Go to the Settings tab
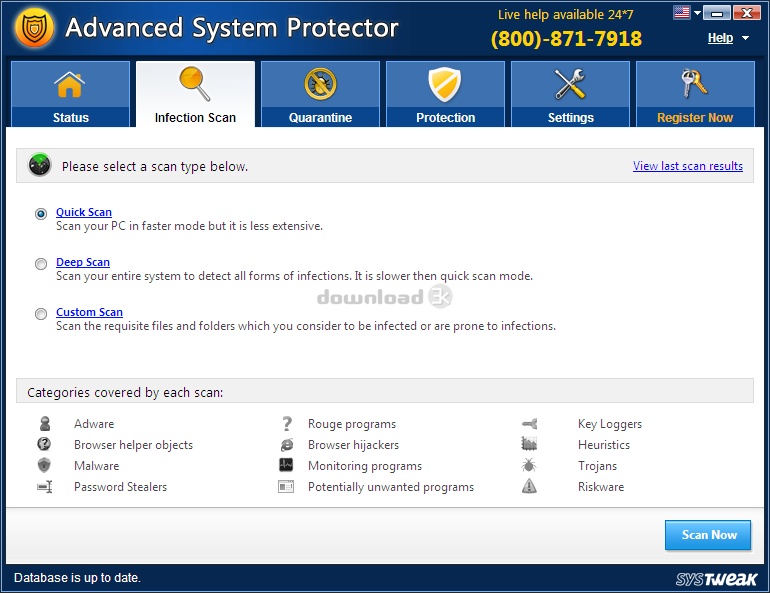 click(x=571, y=94)
